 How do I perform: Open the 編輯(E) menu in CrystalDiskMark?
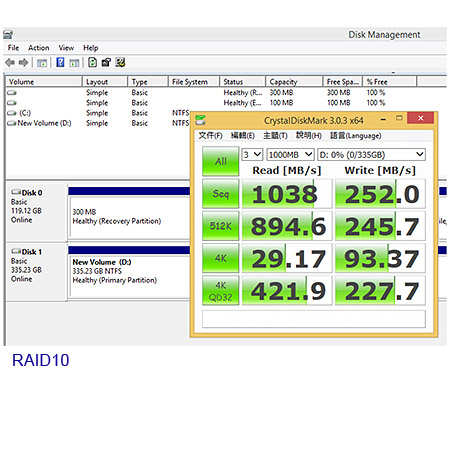[x=243, y=136]
